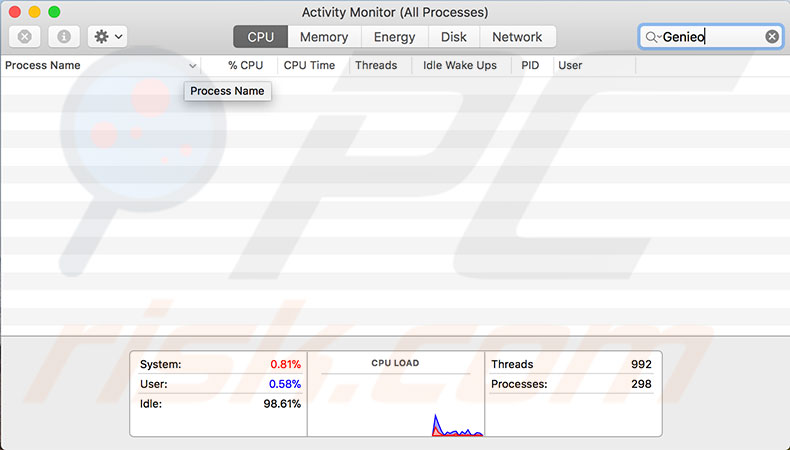Show the Network tab
790x450 pixels.
(517, 37)
